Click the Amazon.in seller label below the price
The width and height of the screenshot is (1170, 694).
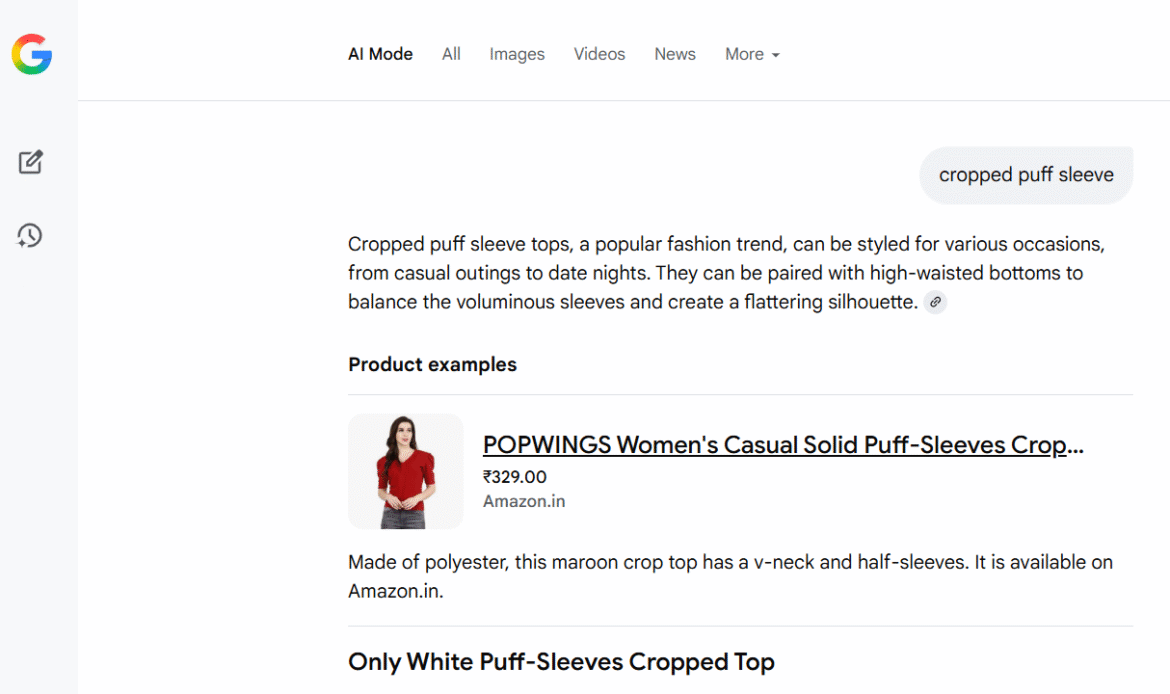tap(524, 501)
